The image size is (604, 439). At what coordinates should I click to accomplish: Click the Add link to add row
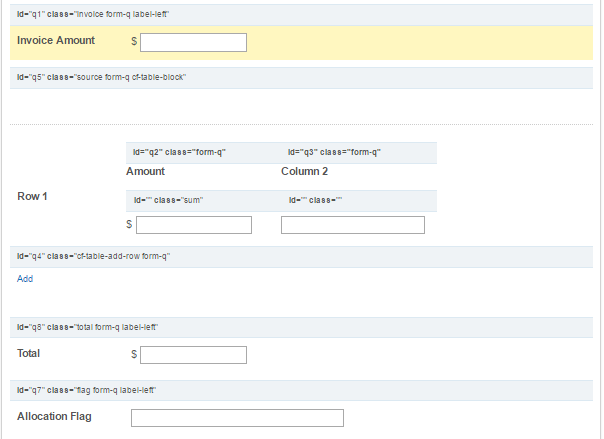pos(25,279)
